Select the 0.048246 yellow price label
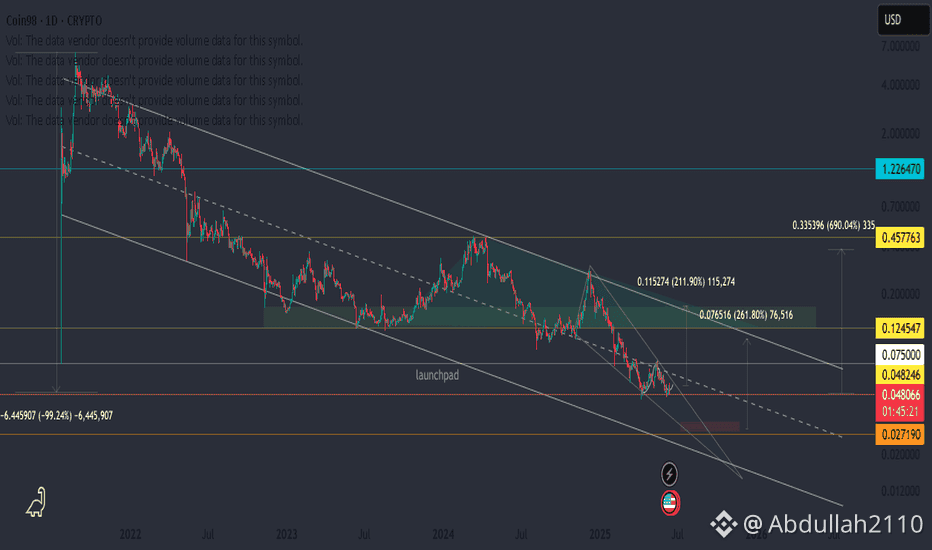This screenshot has width=932, height=550. [900, 375]
